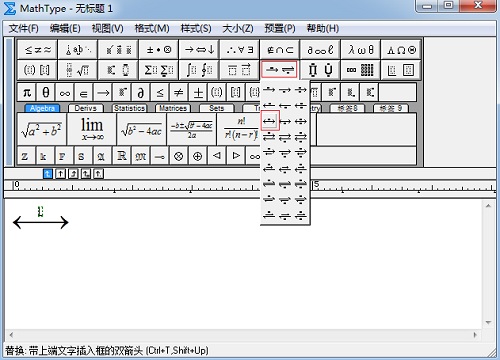Open the operator symbols palette (±•⊗)

click(159, 50)
